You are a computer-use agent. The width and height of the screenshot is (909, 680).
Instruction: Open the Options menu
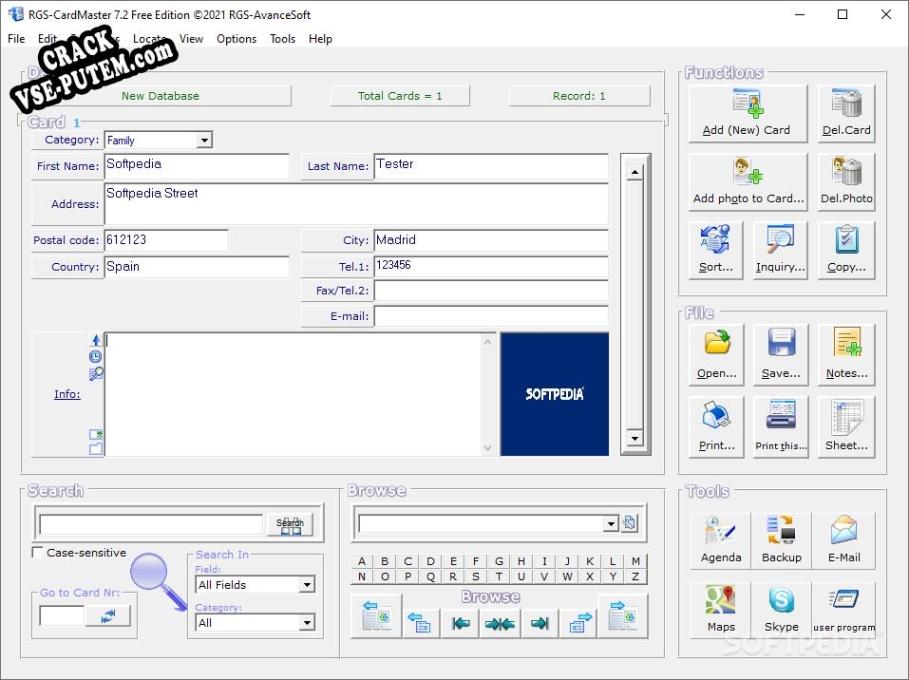(237, 38)
